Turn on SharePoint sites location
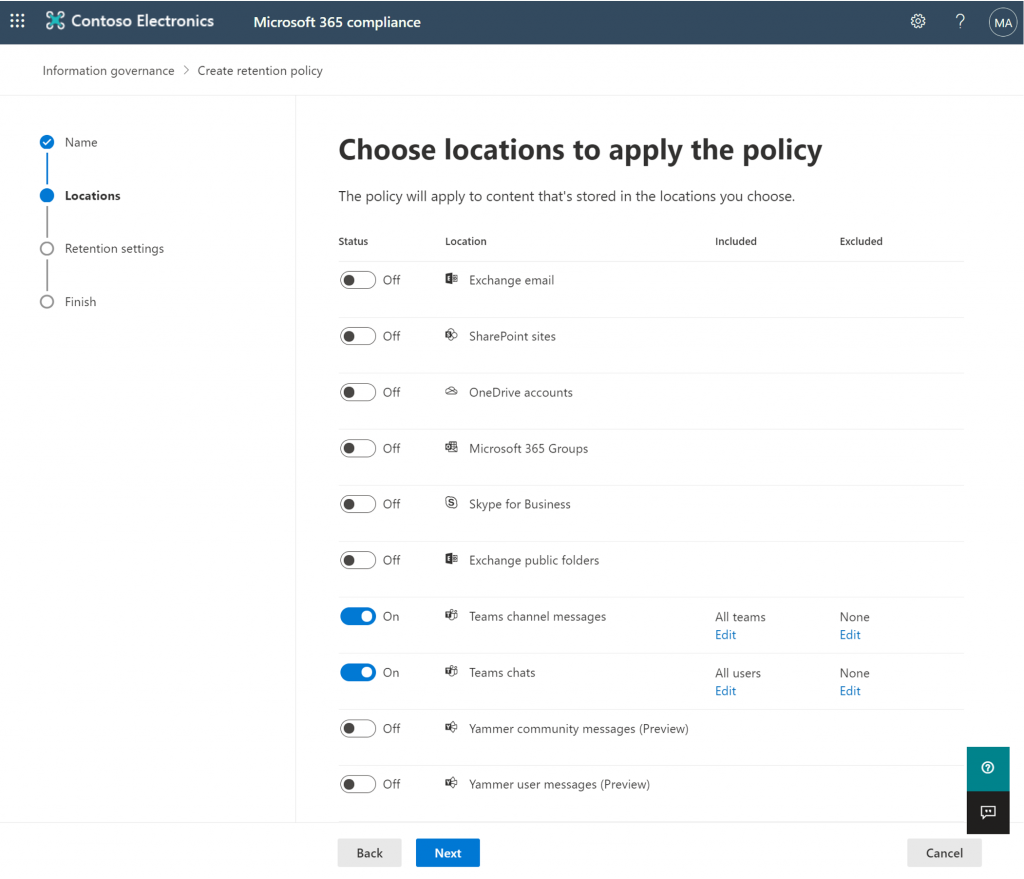The height and width of the screenshot is (879, 1024). (358, 336)
